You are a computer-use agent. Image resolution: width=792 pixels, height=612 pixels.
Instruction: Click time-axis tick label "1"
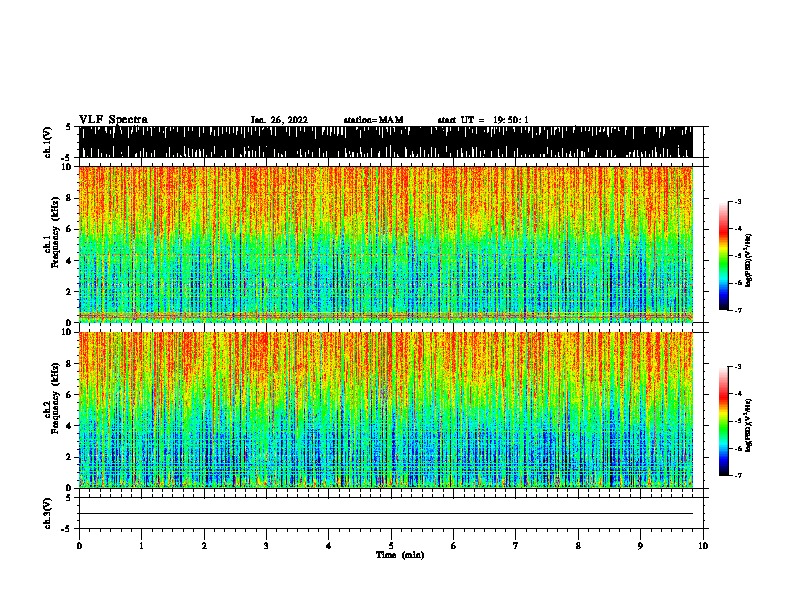pyautogui.click(x=141, y=546)
